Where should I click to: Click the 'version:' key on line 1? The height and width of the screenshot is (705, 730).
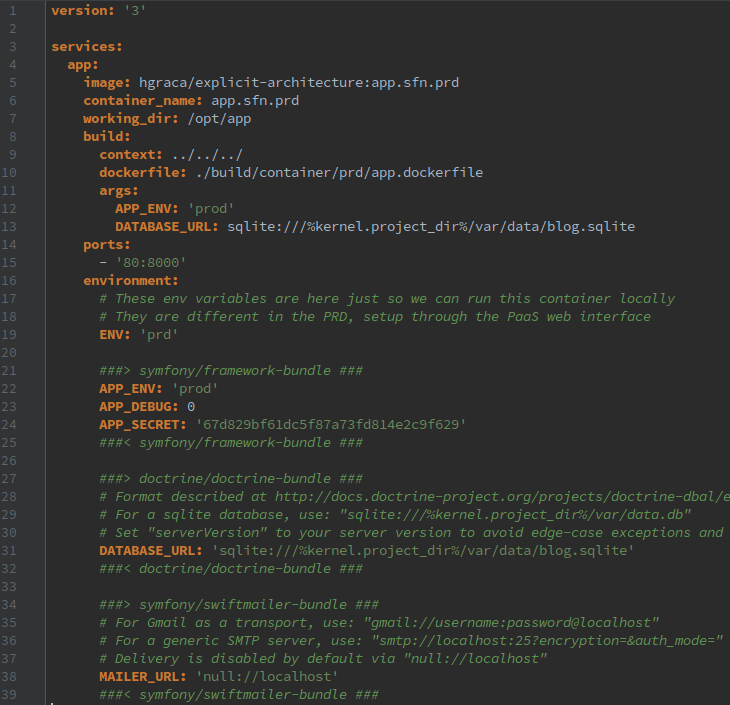(82, 10)
